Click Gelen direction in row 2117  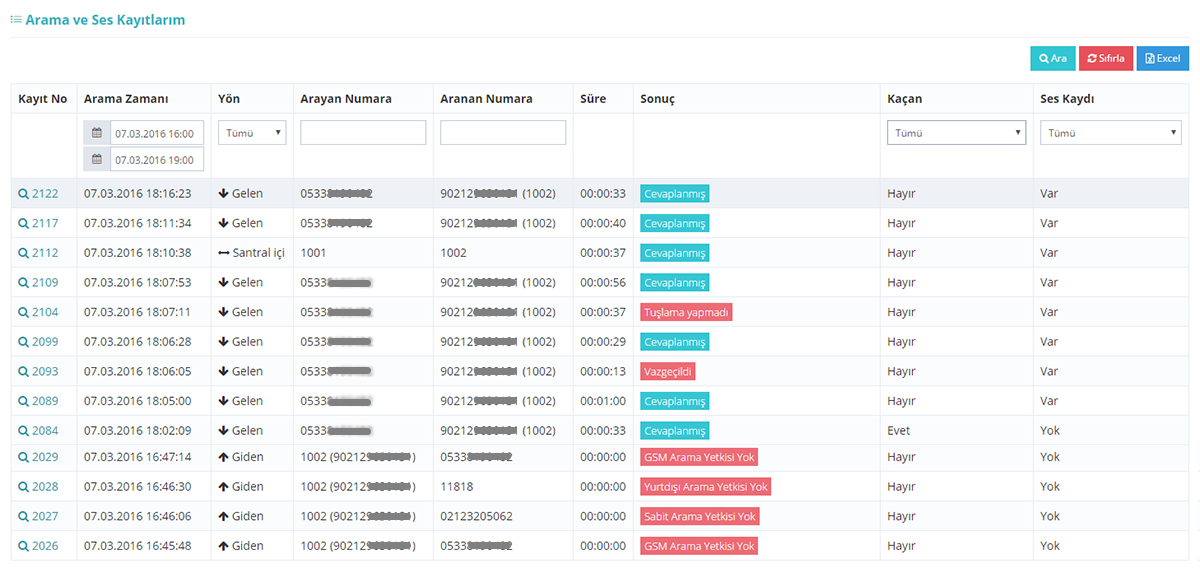coord(241,223)
